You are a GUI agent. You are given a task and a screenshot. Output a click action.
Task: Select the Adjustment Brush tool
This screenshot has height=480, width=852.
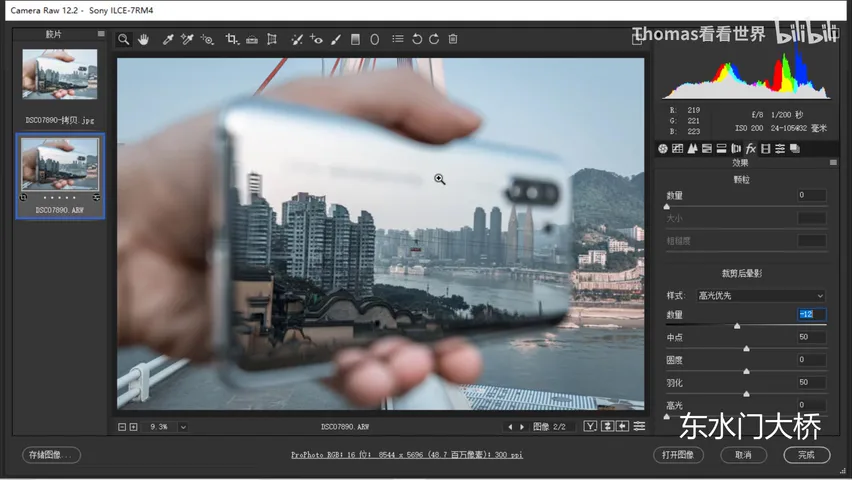point(336,39)
